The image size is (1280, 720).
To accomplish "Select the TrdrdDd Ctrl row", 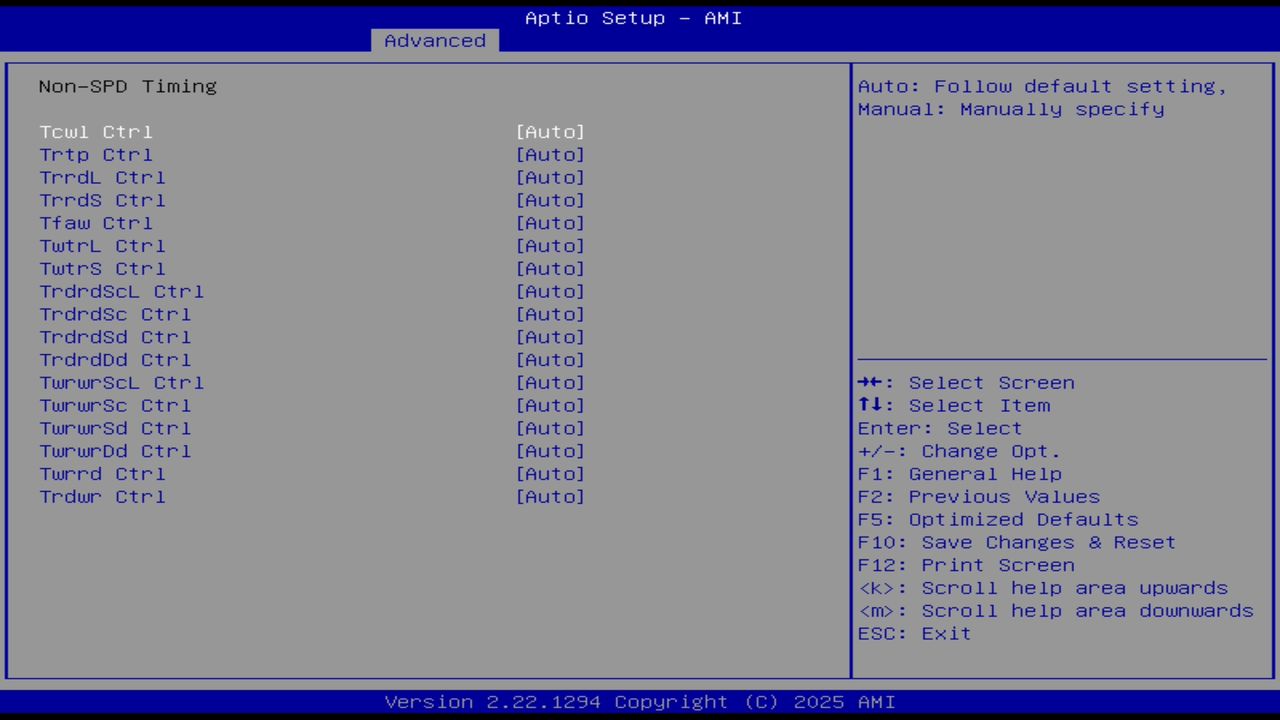I will tap(550, 359).
